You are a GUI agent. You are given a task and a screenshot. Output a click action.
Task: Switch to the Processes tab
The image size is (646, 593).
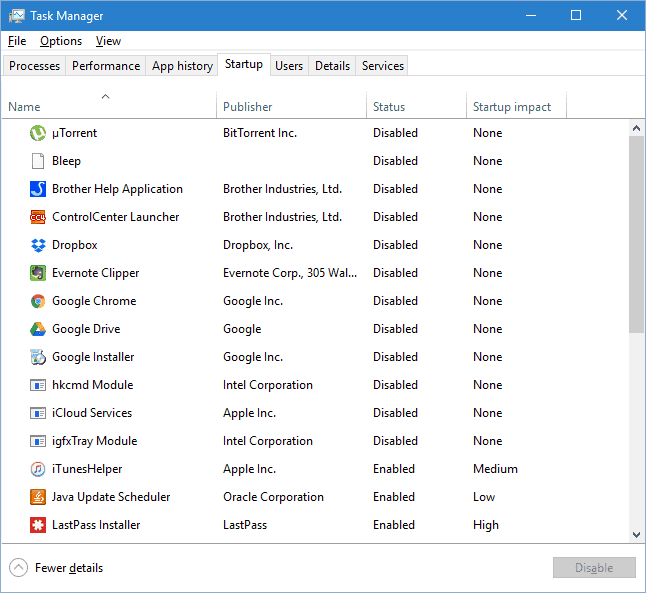(35, 66)
